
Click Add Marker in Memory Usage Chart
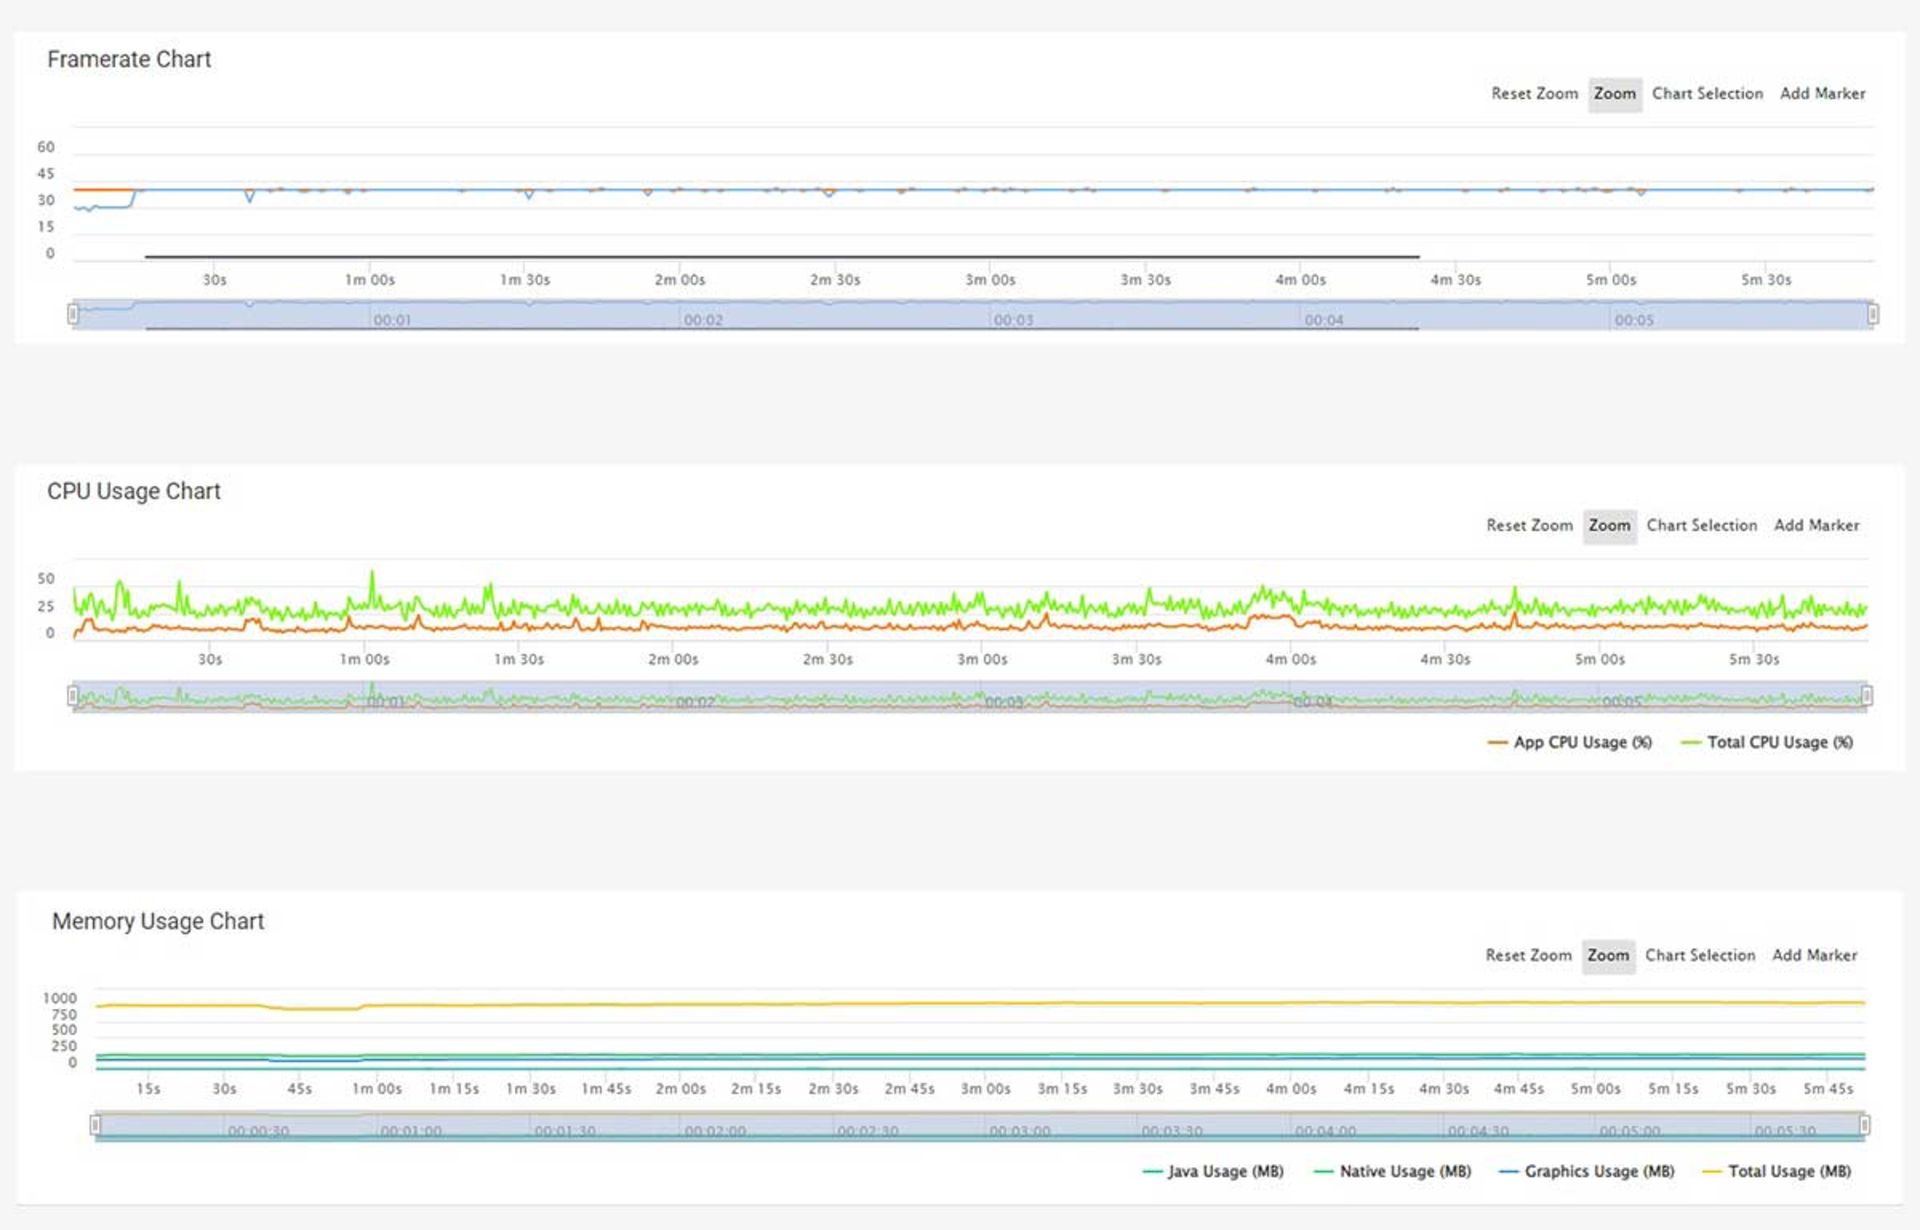point(1814,955)
